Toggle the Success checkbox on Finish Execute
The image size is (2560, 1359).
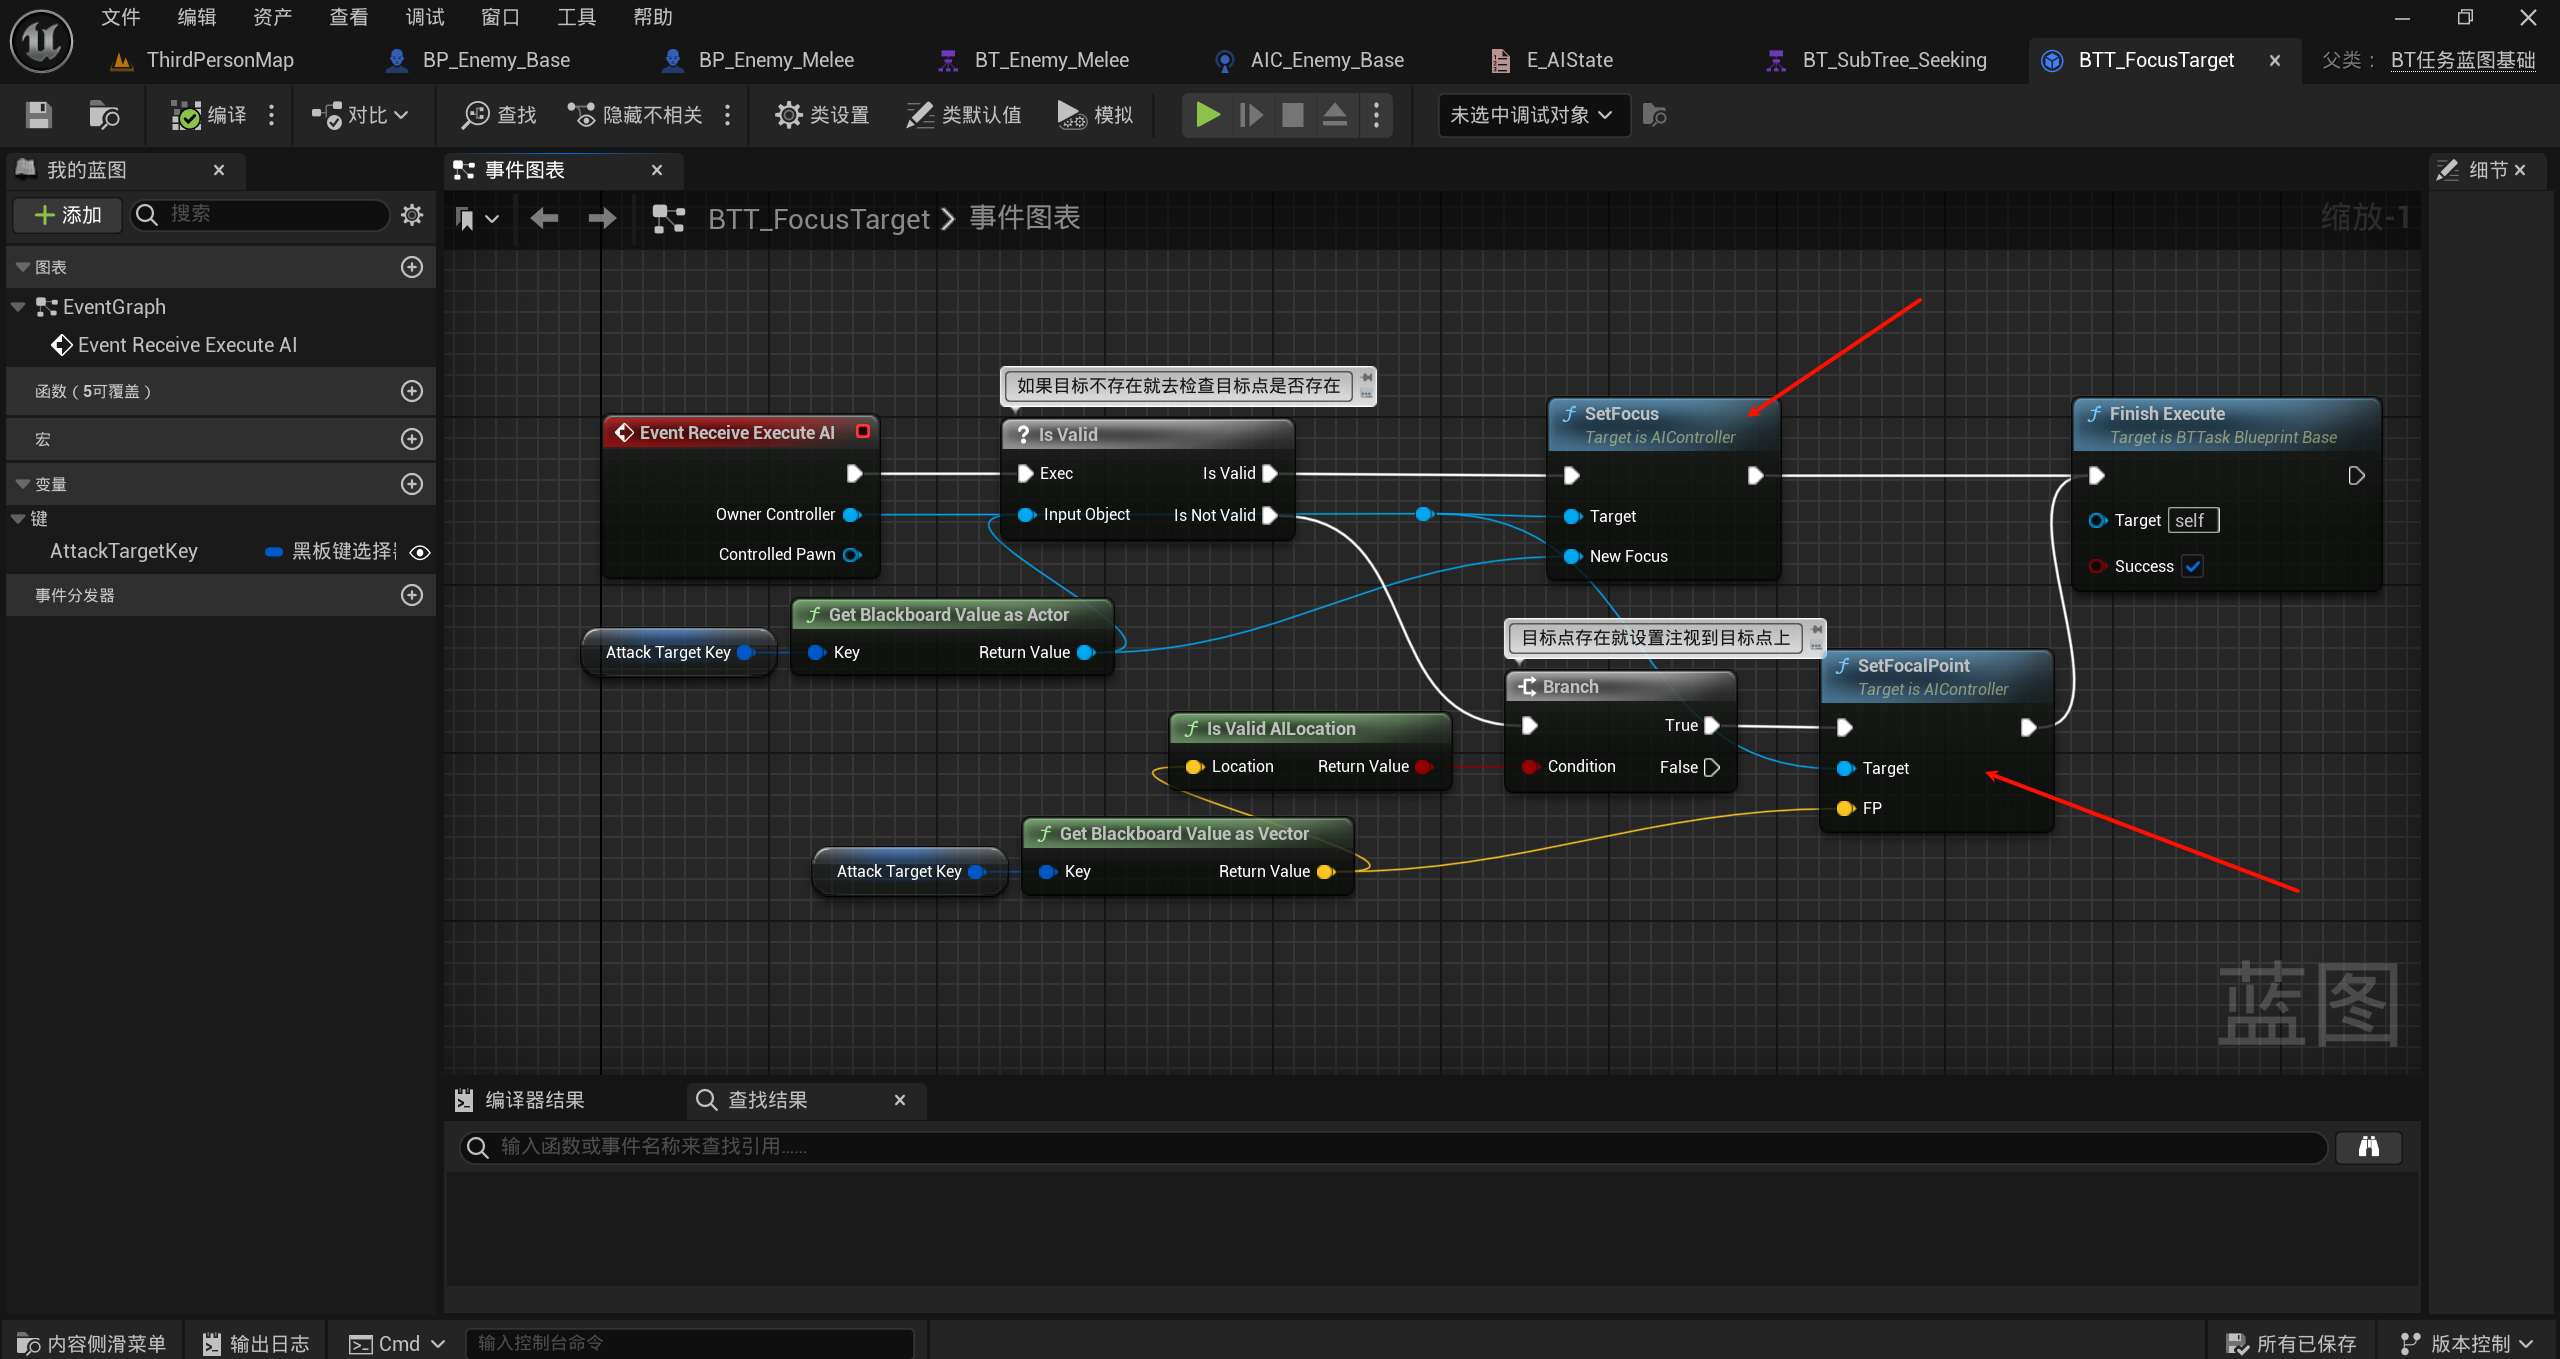tap(2193, 566)
